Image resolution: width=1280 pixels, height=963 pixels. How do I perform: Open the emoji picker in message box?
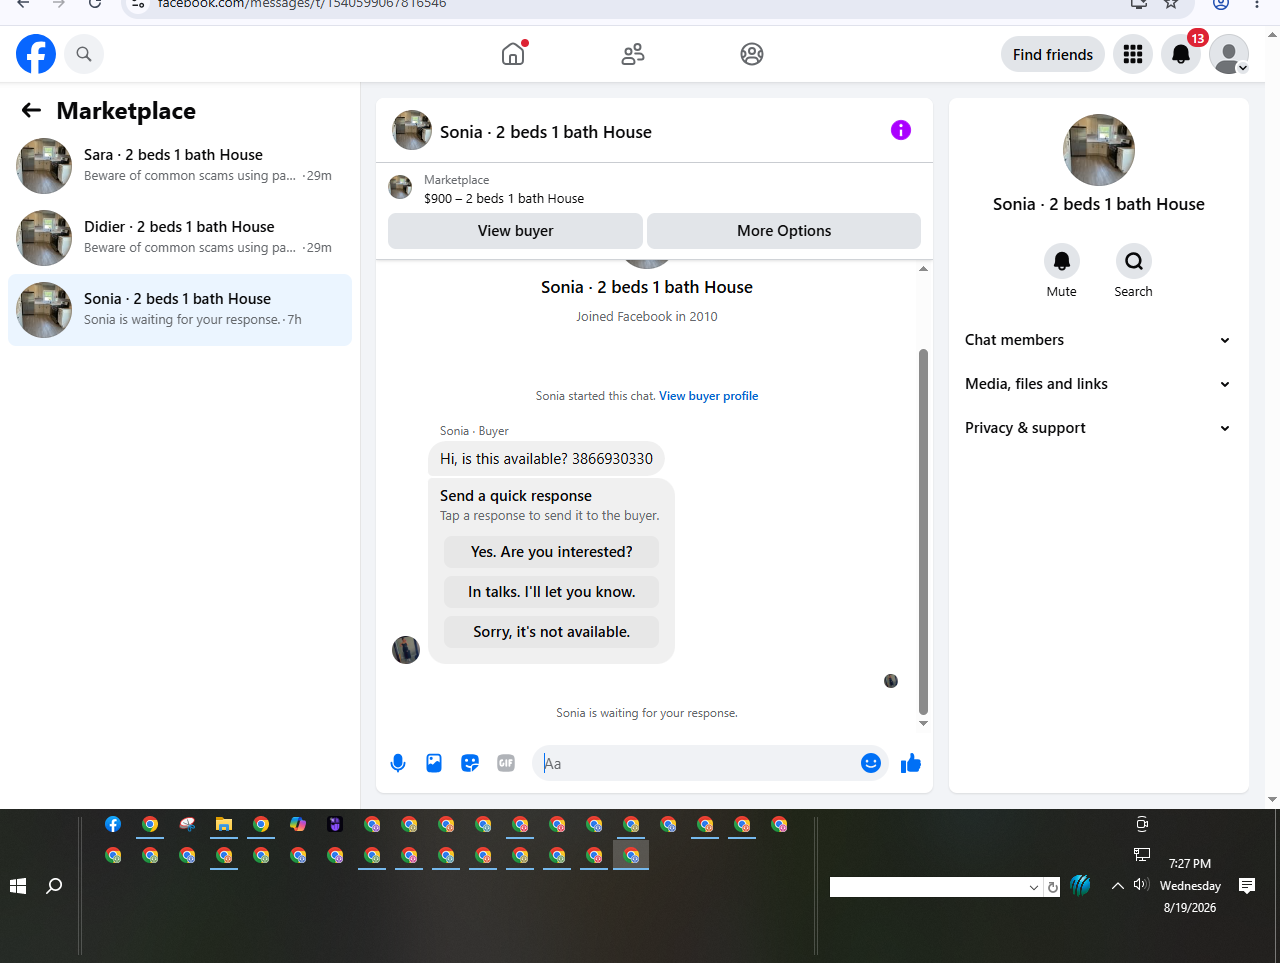[x=871, y=764]
